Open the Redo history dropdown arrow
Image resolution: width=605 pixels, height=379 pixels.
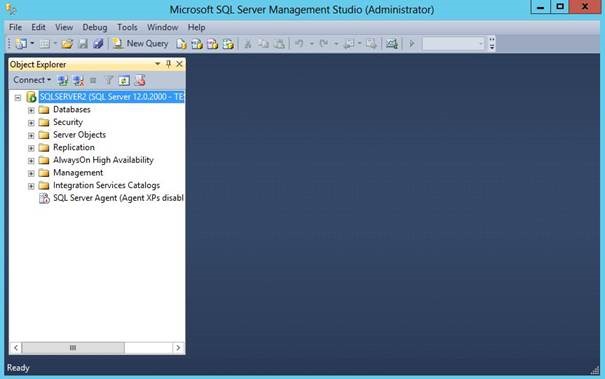click(x=336, y=44)
